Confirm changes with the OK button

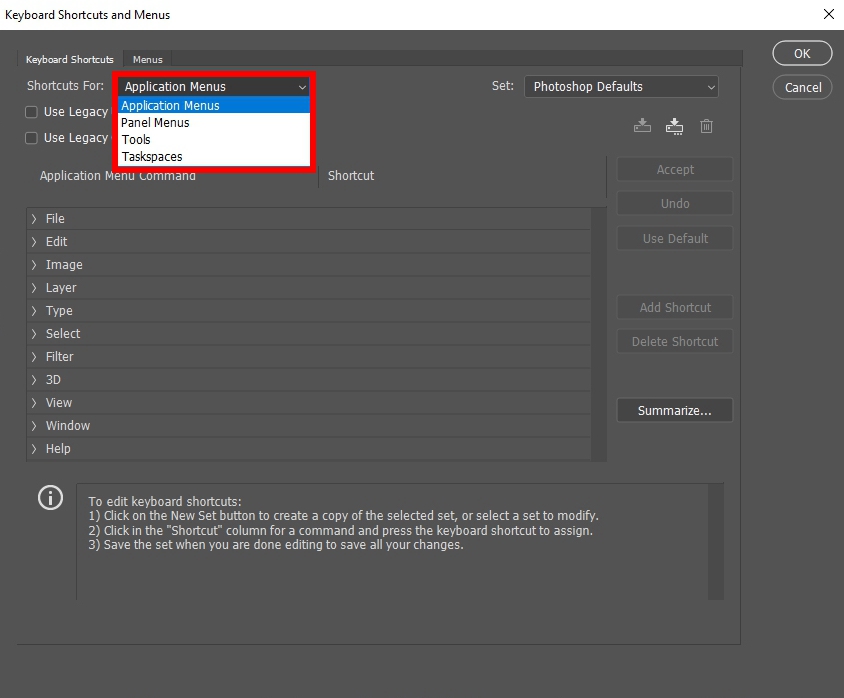coord(801,53)
